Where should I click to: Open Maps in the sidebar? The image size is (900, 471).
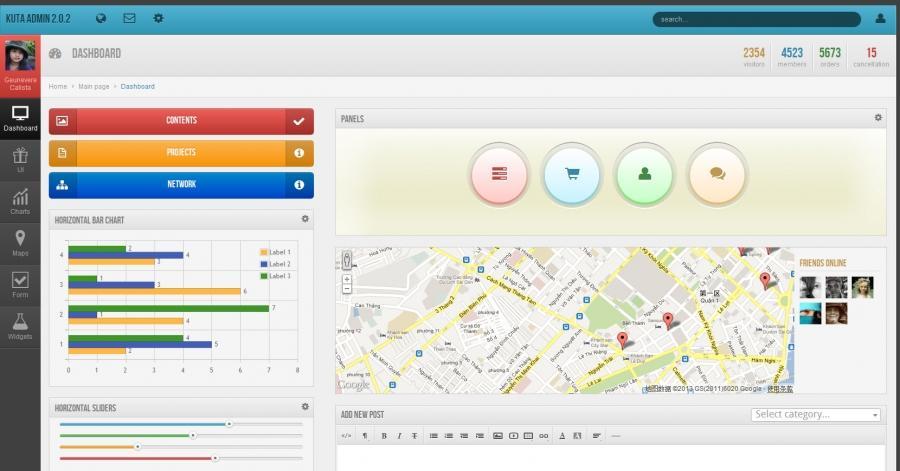[x=20, y=244]
